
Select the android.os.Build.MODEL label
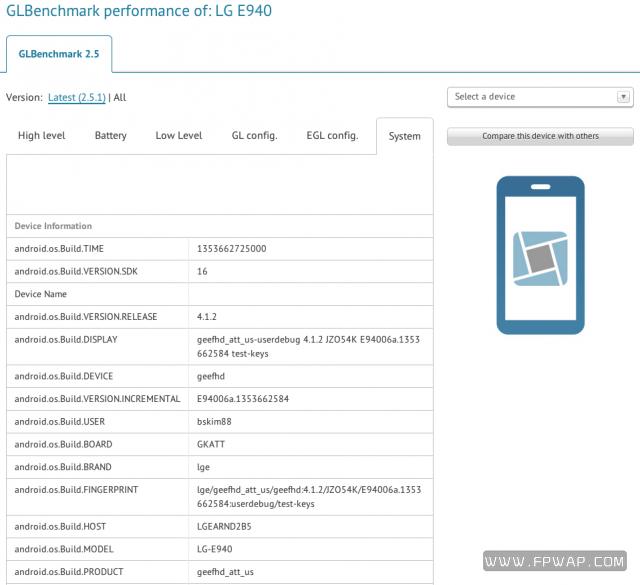[64, 549]
